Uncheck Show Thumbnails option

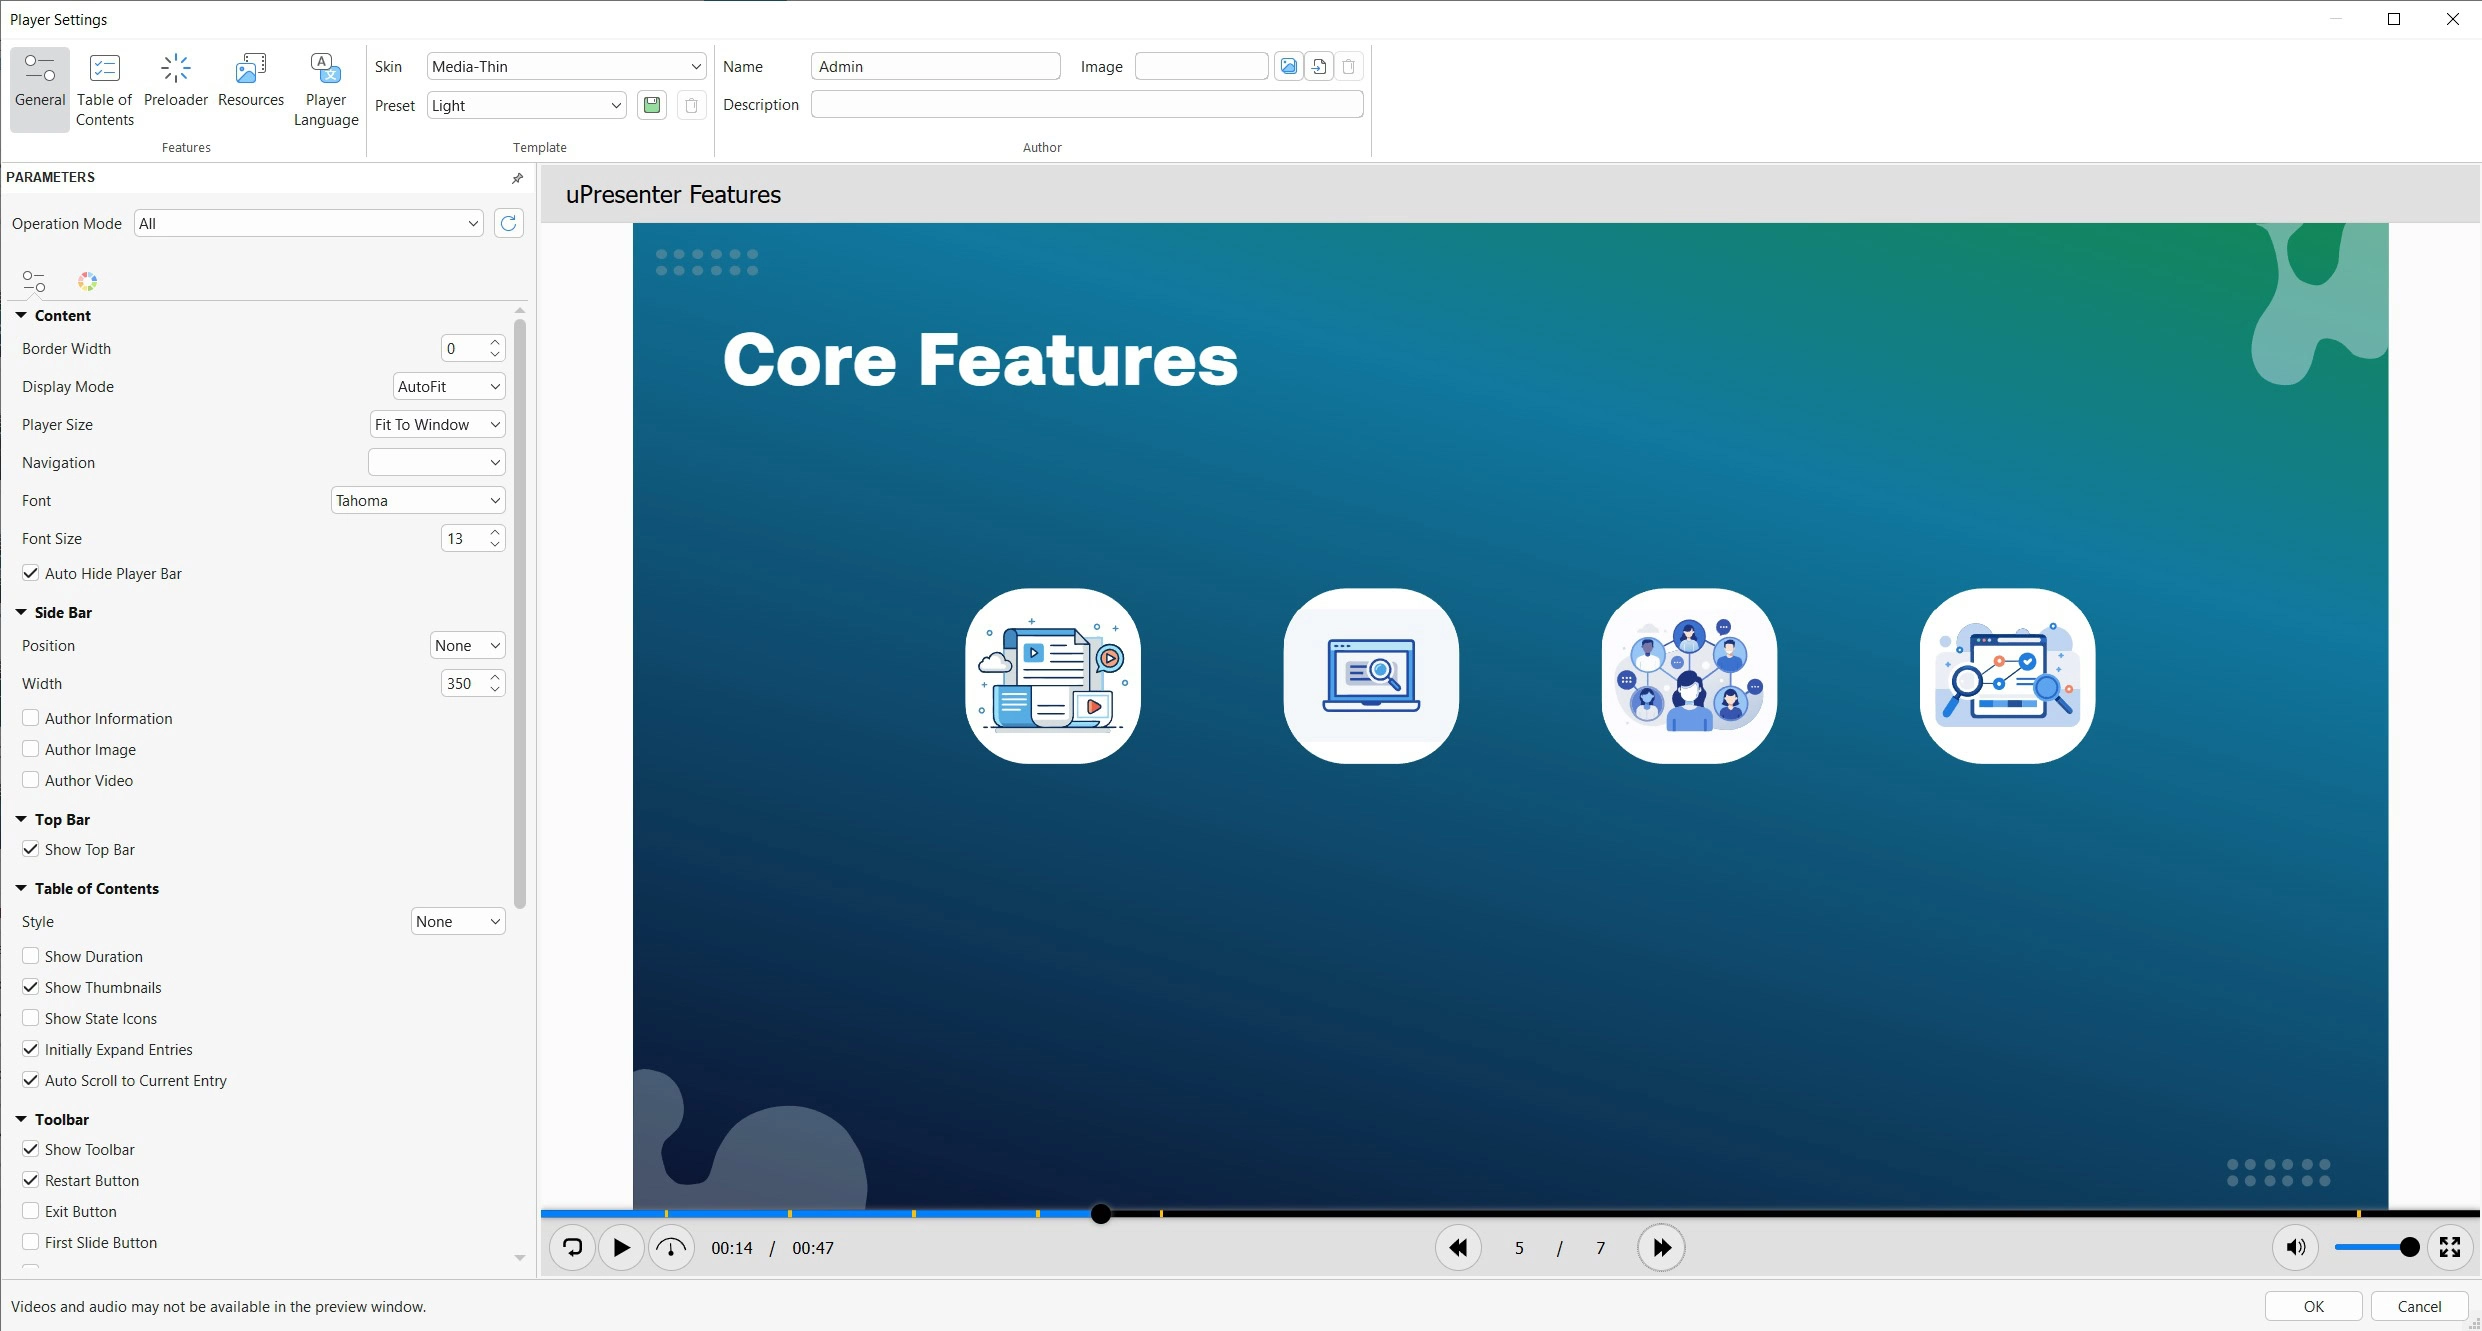coord(31,987)
